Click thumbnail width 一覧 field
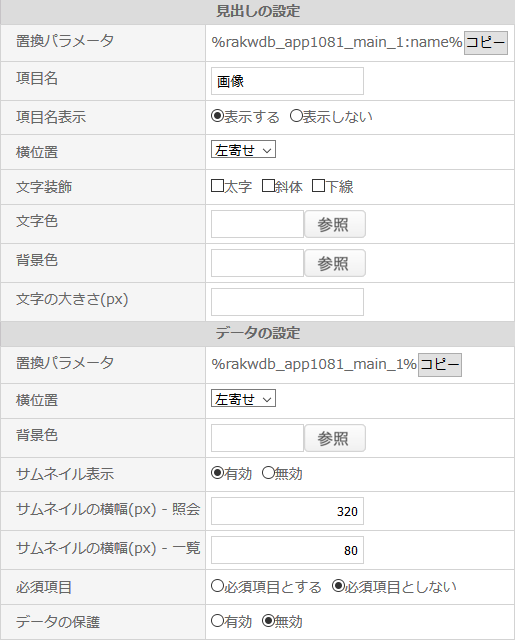 [x=287, y=550]
